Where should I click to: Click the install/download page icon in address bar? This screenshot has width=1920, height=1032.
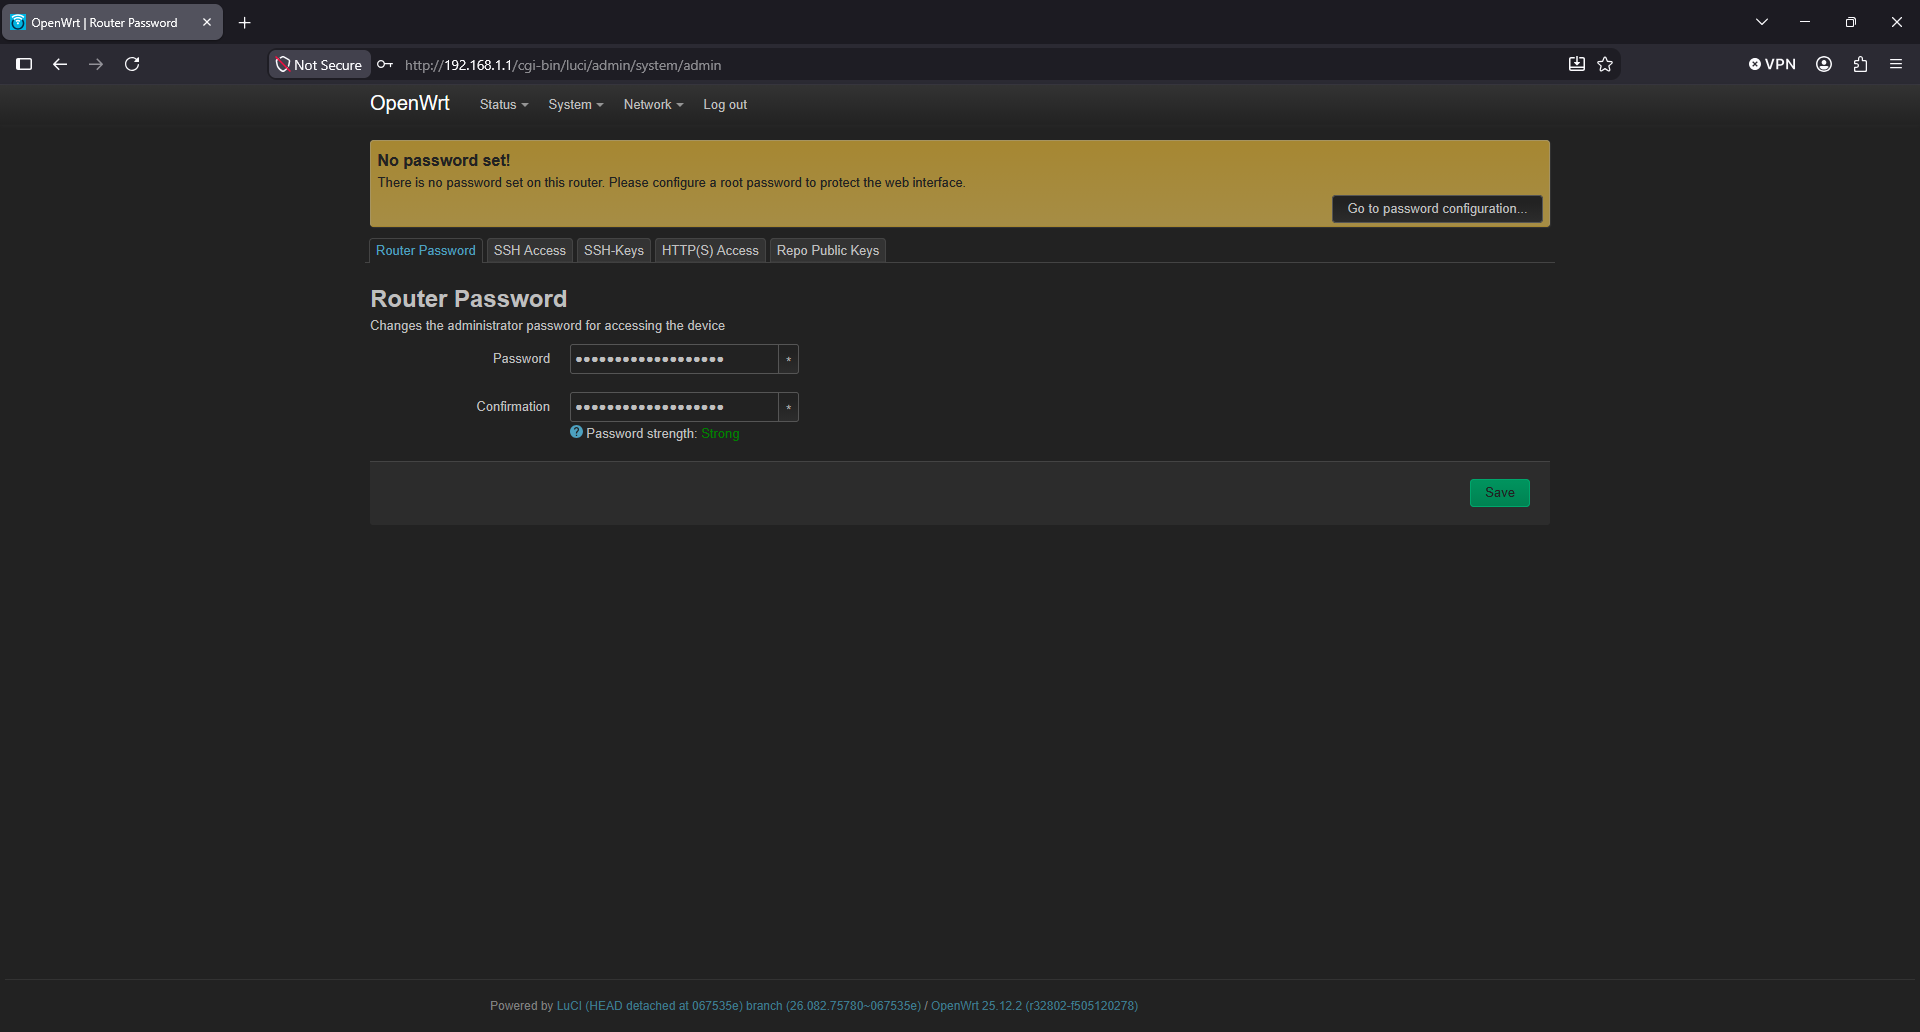(x=1577, y=64)
